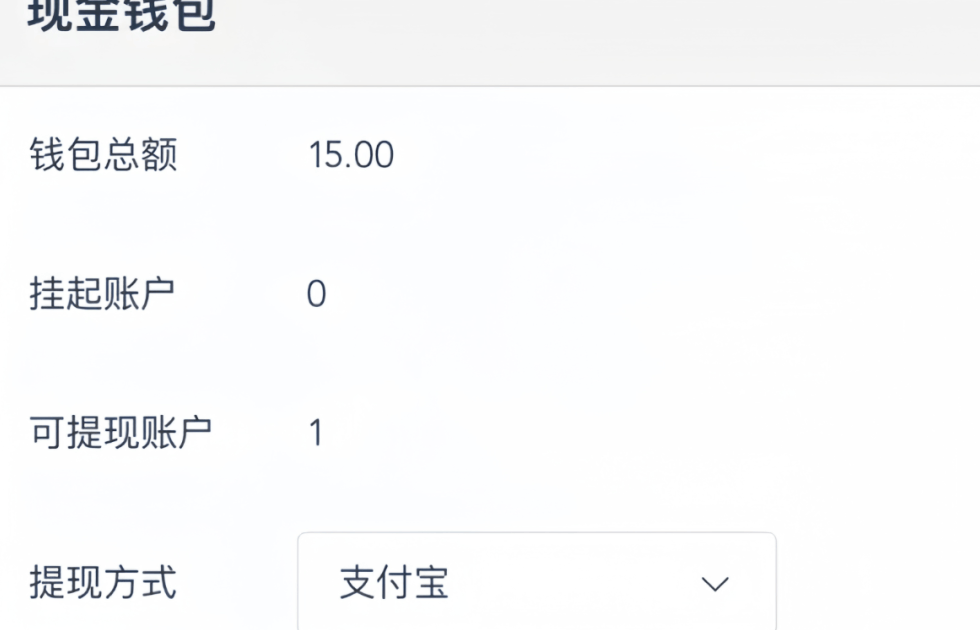The height and width of the screenshot is (630, 980).
Task: Click the 可提现账户 value 1
Action: (x=316, y=434)
